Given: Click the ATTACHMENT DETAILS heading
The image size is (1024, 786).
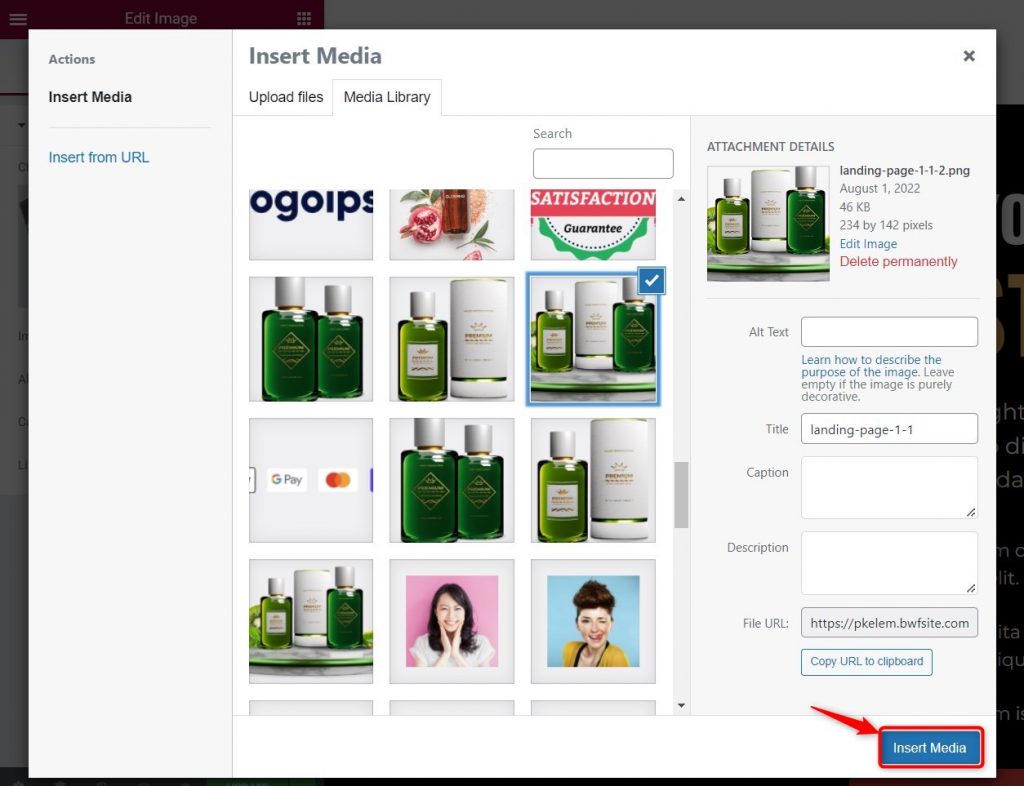Looking at the screenshot, I should tap(771, 146).
